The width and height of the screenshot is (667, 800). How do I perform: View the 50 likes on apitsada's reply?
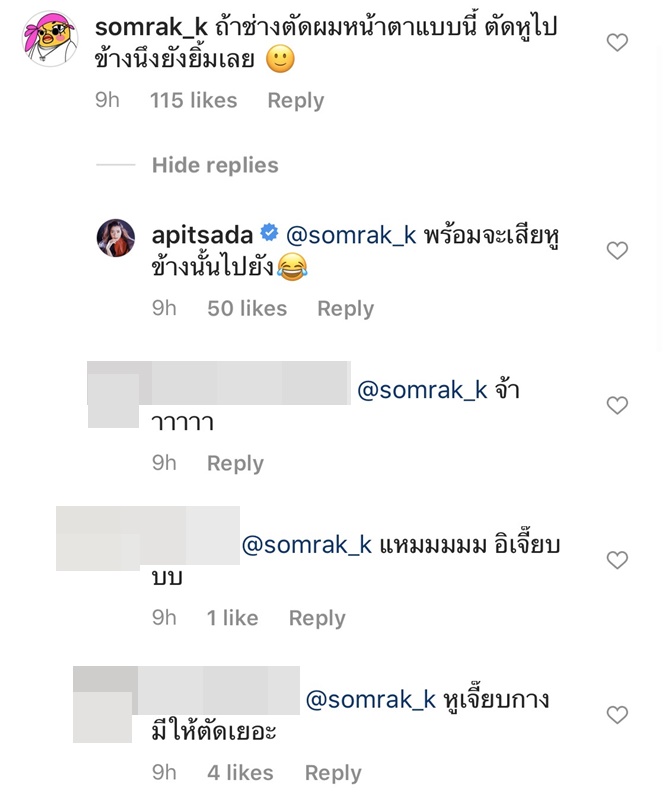point(247,309)
